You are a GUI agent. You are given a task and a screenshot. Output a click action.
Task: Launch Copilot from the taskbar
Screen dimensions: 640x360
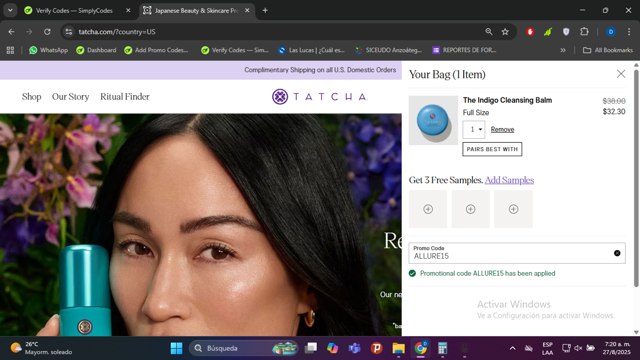(x=333, y=348)
